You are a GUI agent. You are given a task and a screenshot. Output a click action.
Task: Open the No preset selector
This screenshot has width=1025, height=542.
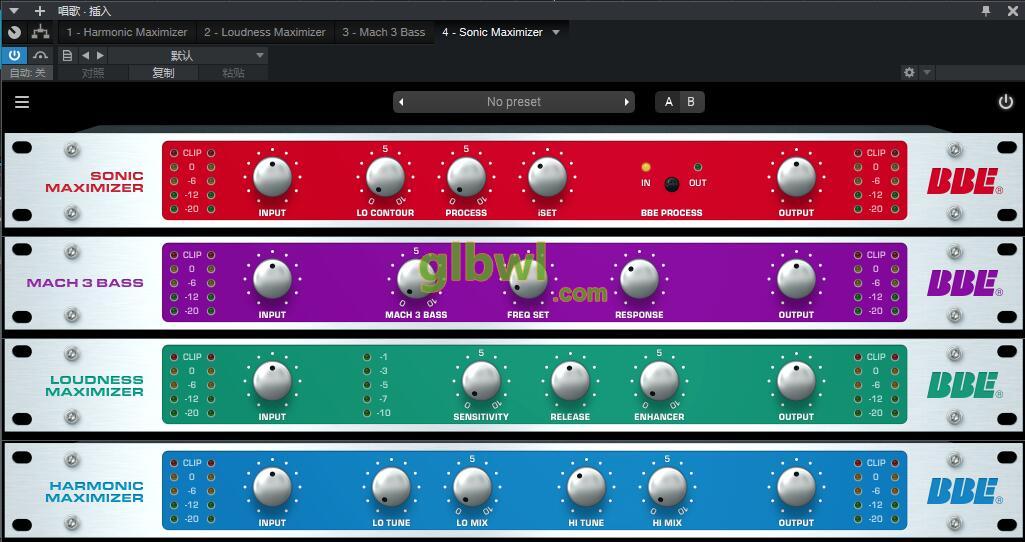[x=514, y=102]
